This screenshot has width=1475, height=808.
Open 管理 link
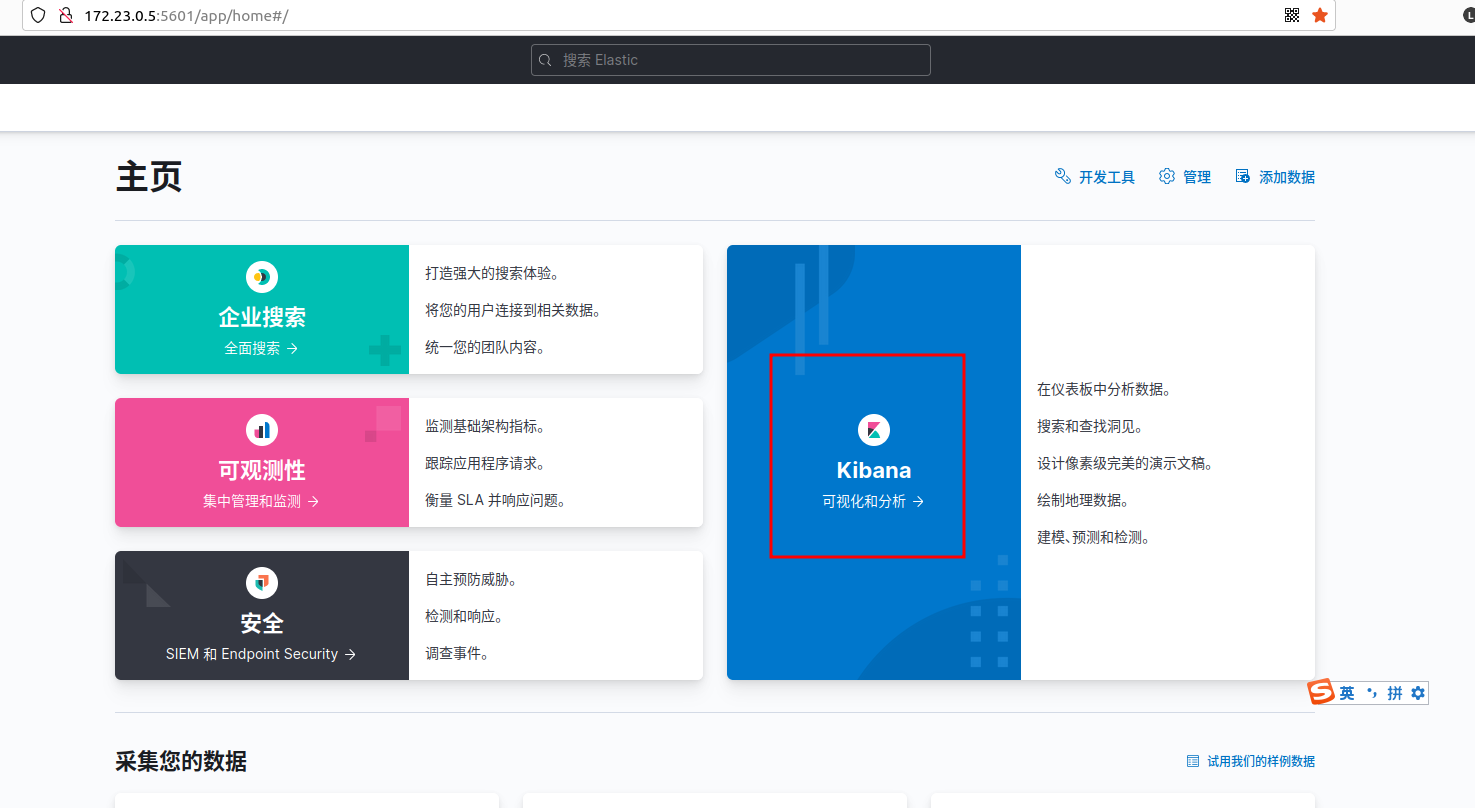point(1197,177)
